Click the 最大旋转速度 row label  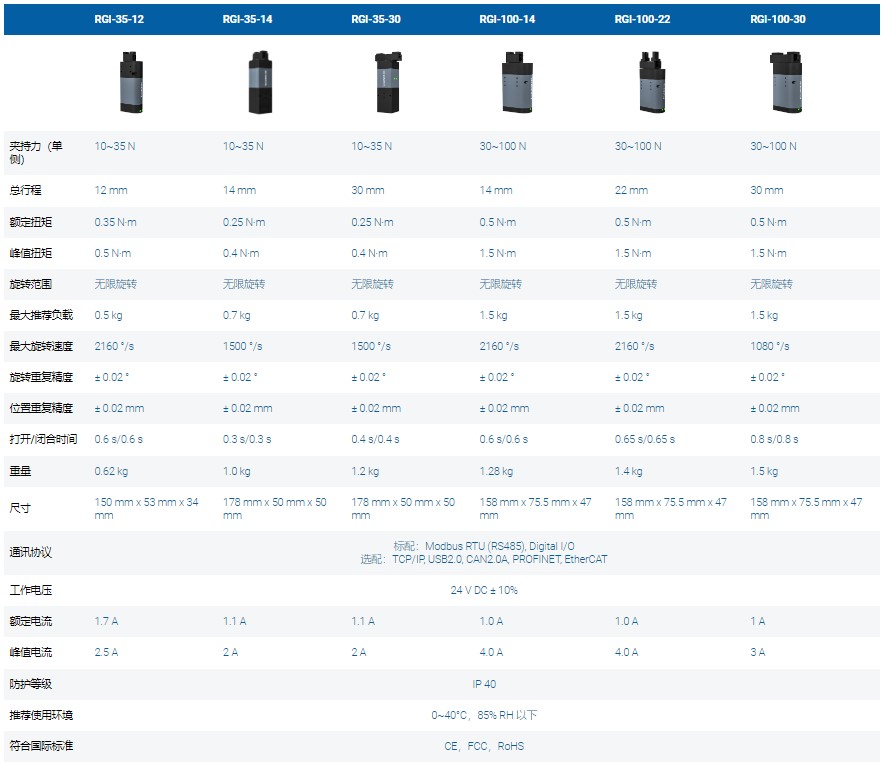41,346
